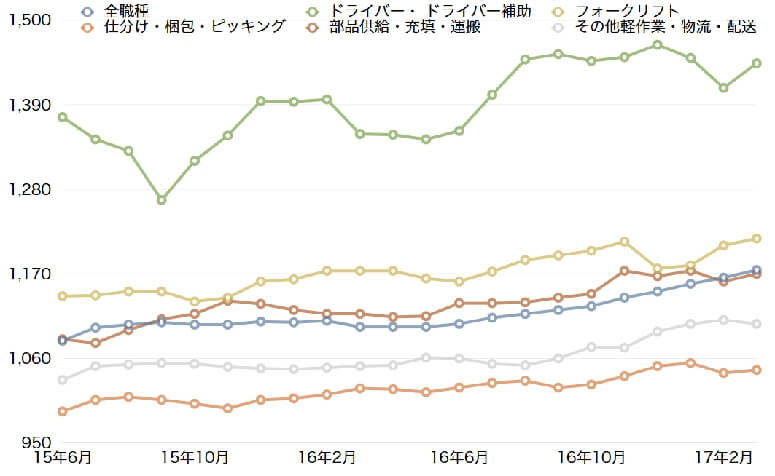Click the blue 全職種 legend marker
Screen dimensions: 775x476
coord(89,11)
